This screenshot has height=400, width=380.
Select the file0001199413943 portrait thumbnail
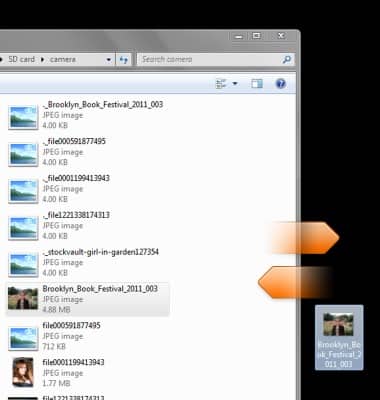(23, 372)
